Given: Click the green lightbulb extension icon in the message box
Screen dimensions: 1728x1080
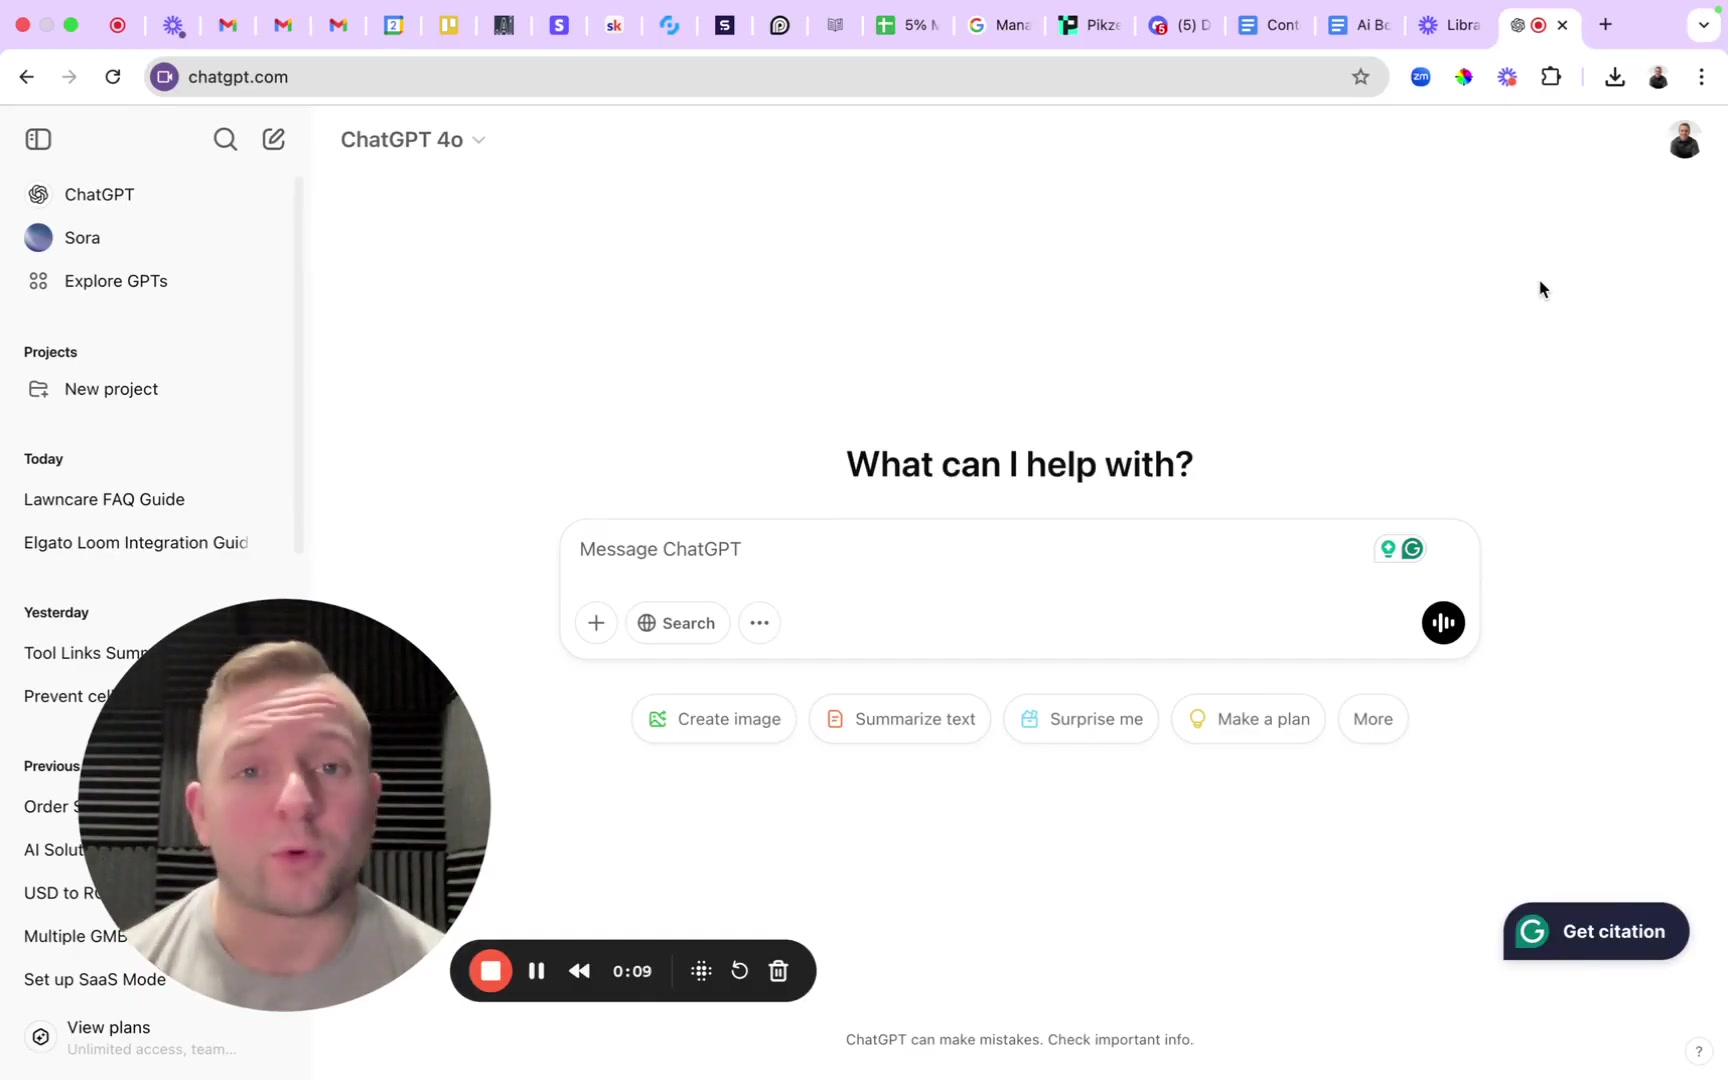Looking at the screenshot, I should (x=1388, y=548).
